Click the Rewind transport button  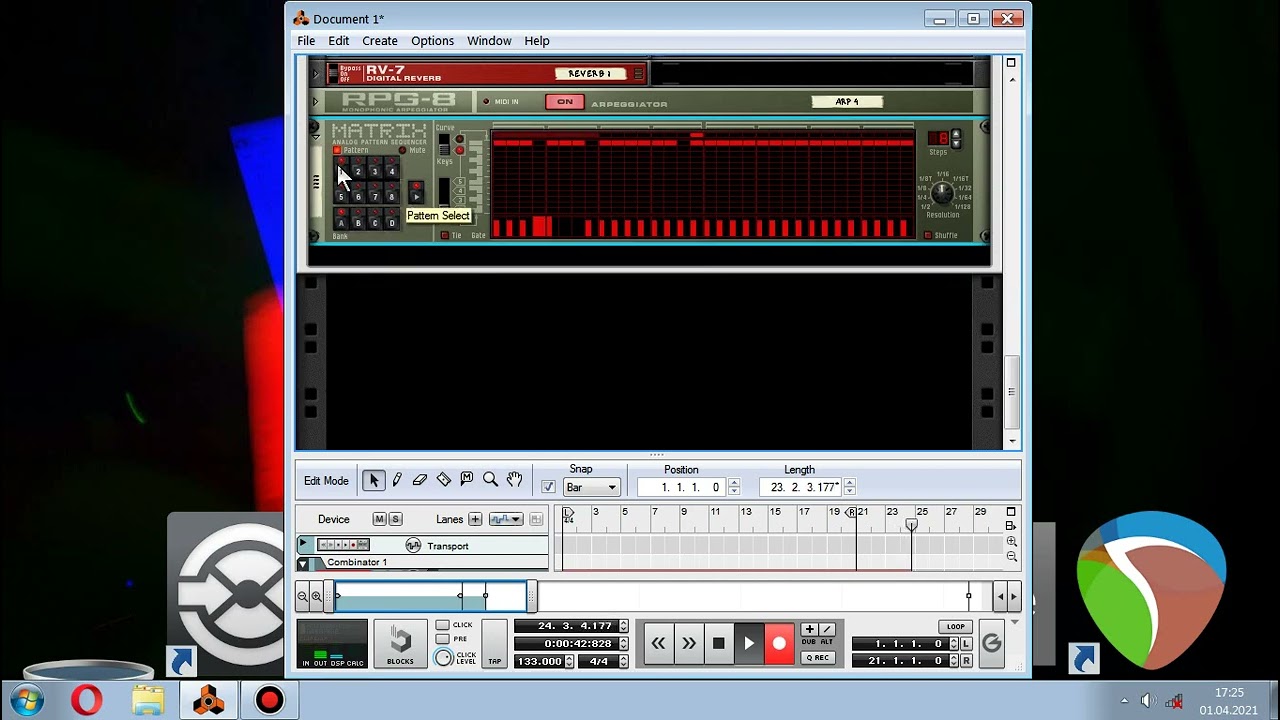tap(658, 644)
